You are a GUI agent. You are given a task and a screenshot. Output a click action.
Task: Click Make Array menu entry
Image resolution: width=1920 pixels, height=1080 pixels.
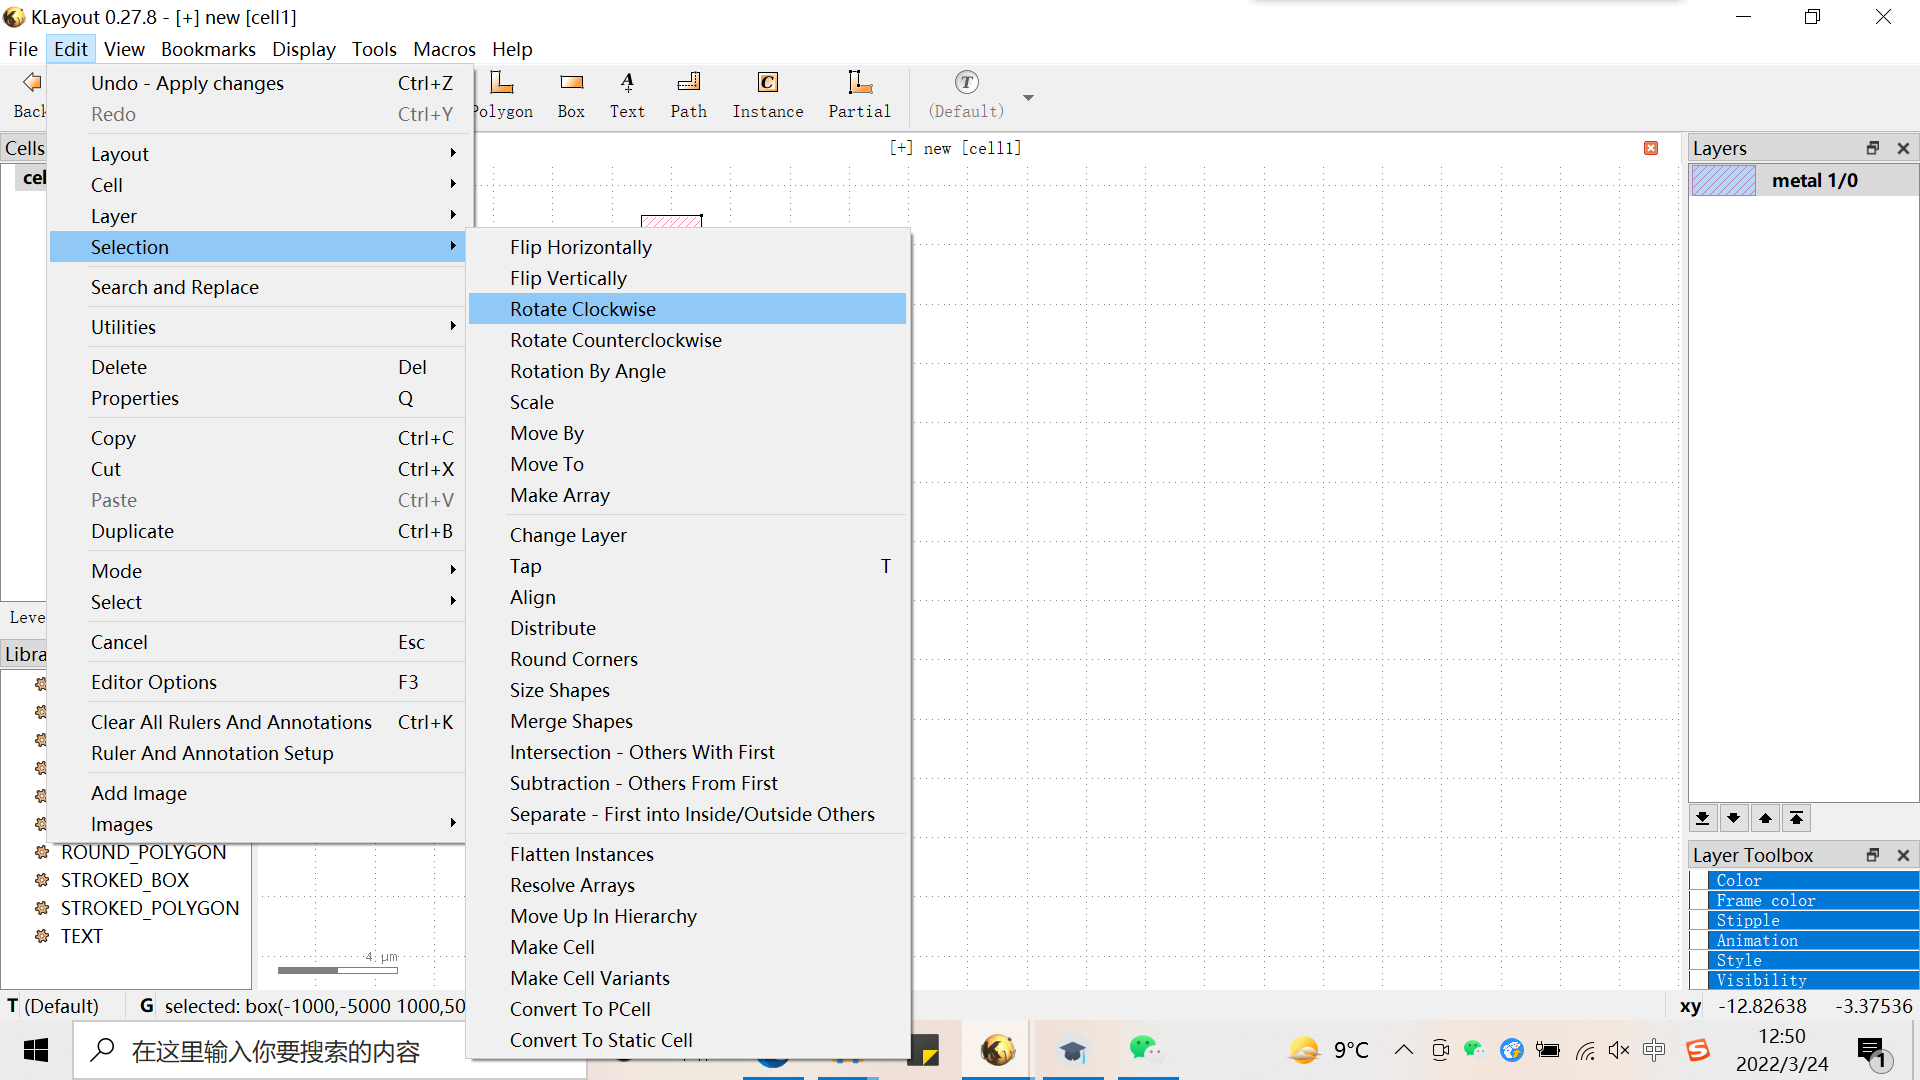coord(560,495)
